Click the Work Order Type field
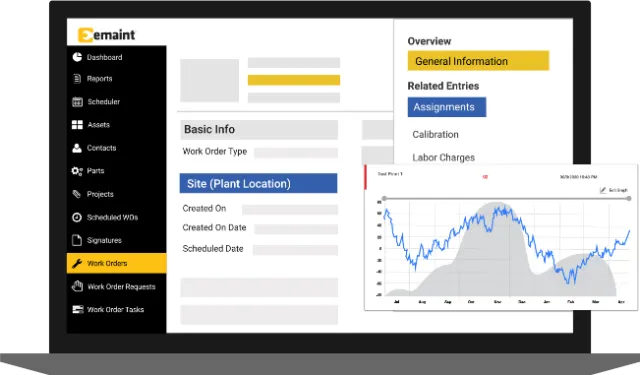The image size is (640, 375). point(296,153)
